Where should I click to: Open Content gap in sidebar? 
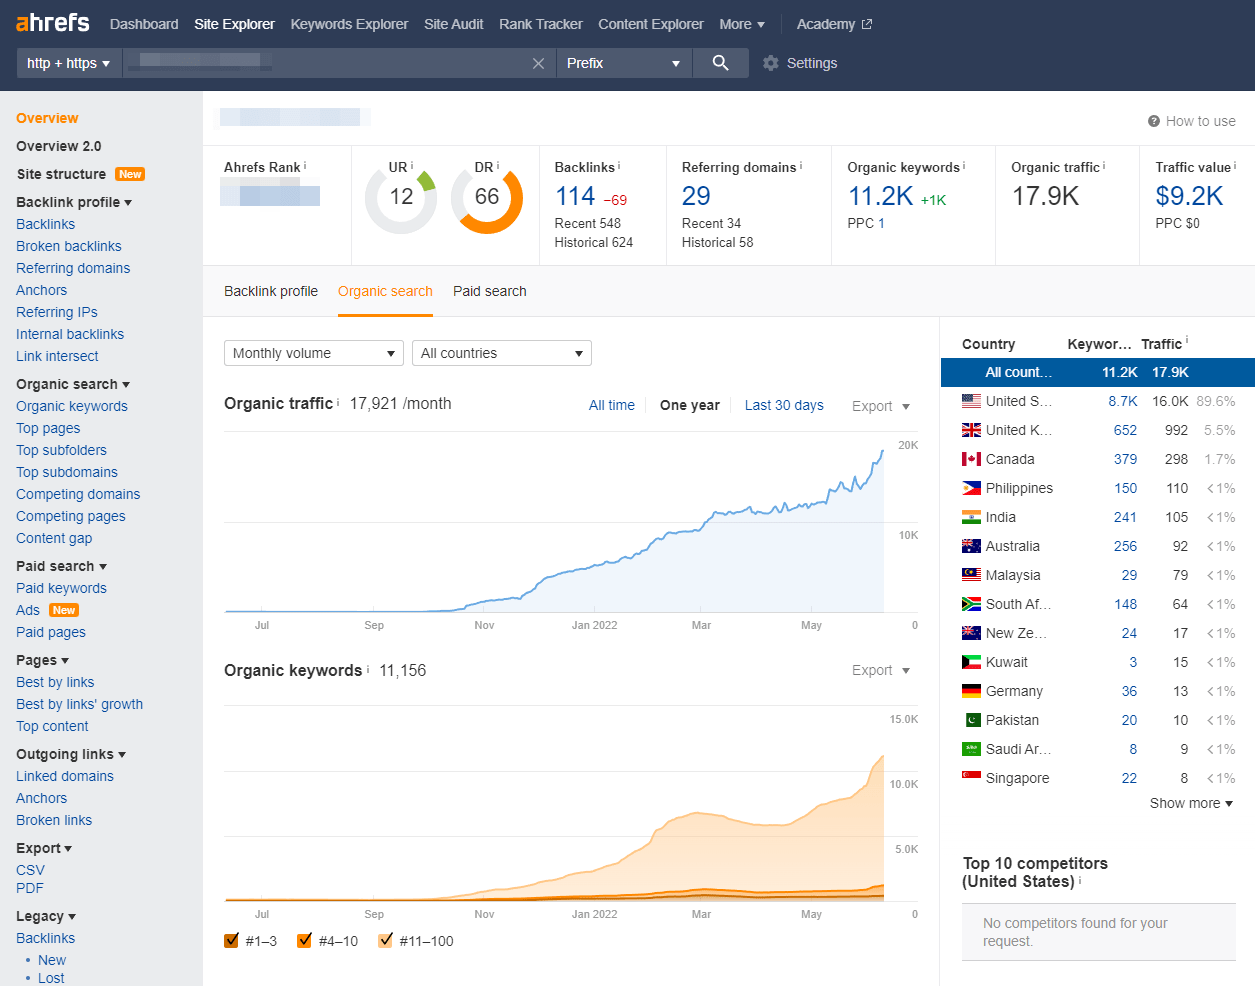coord(54,538)
